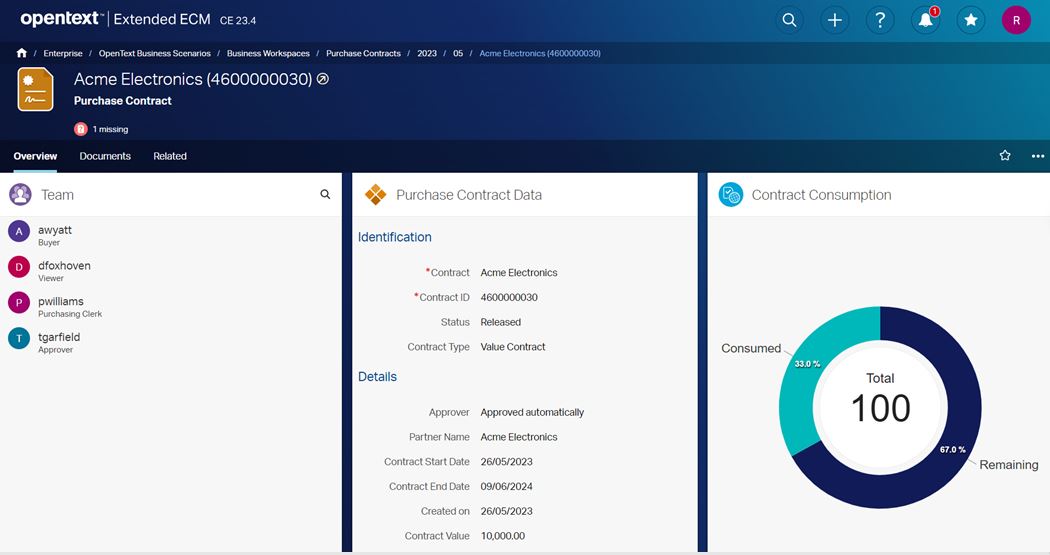Image resolution: width=1050 pixels, height=555 pixels.
Task: Open the user profile avatar R
Action: click(1016, 20)
